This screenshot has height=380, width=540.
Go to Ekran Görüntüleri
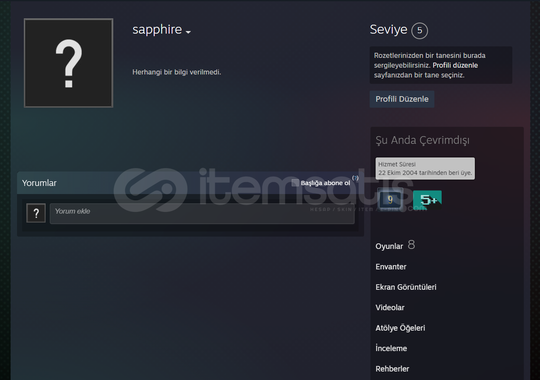click(406, 287)
